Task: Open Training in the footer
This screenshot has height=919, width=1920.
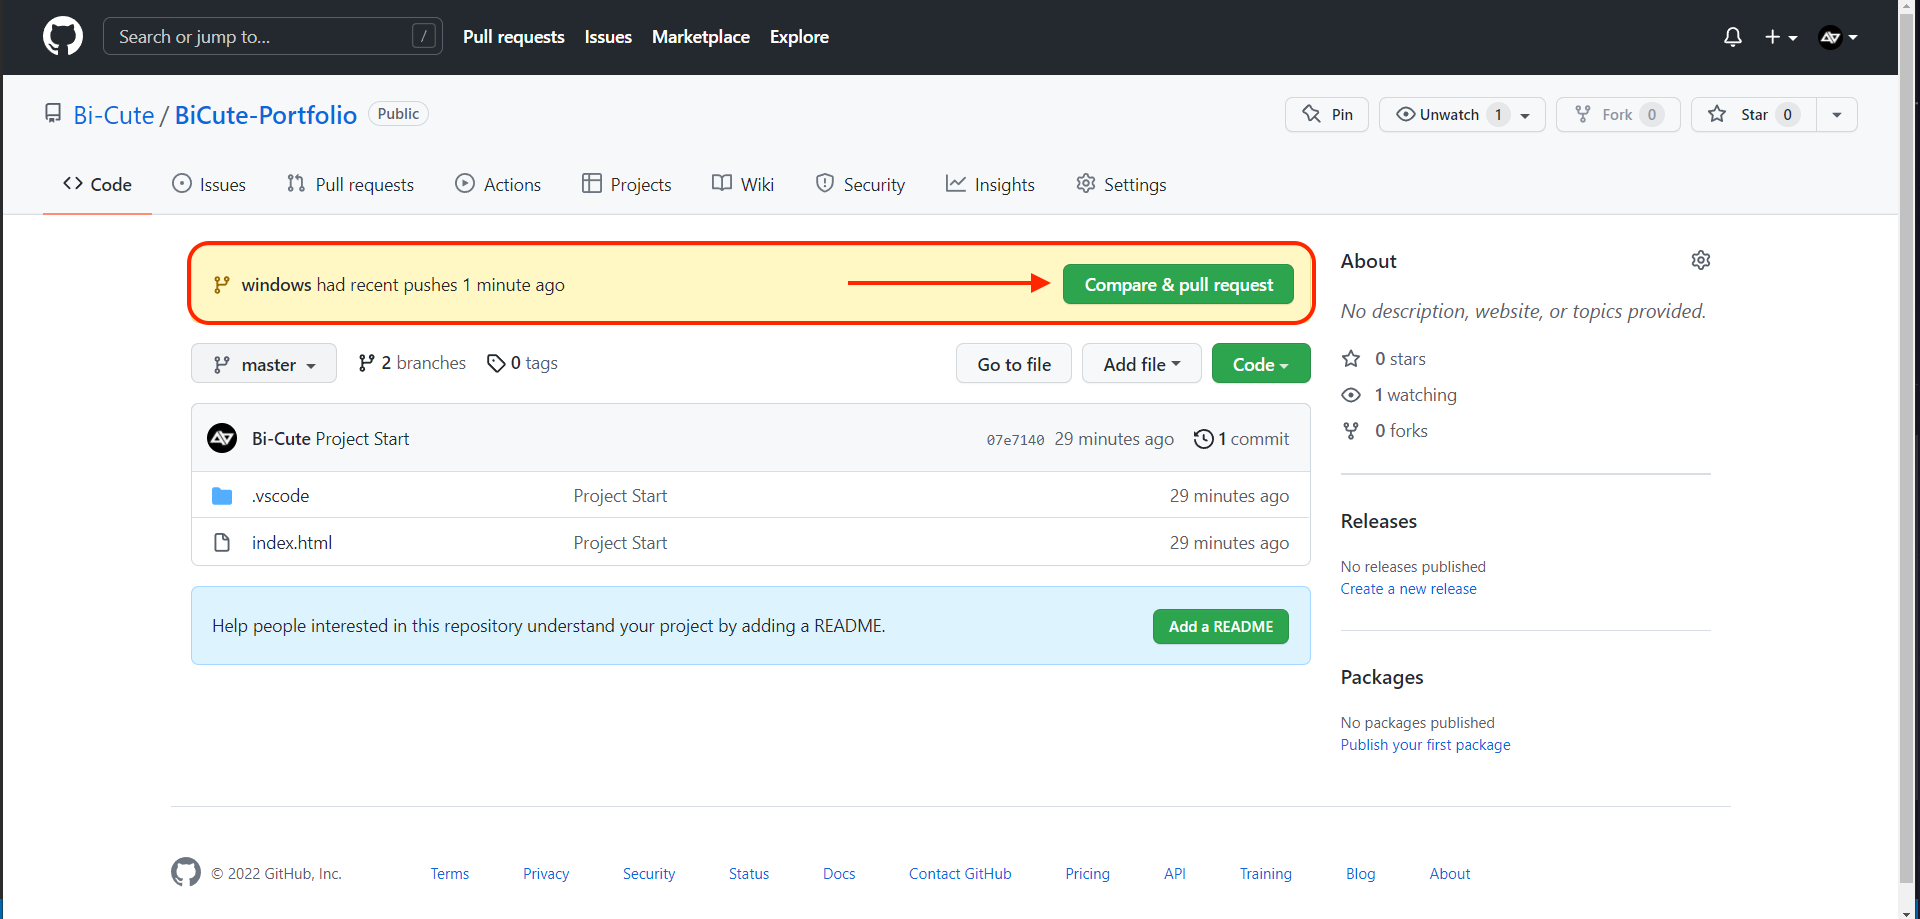Action: [x=1266, y=874]
